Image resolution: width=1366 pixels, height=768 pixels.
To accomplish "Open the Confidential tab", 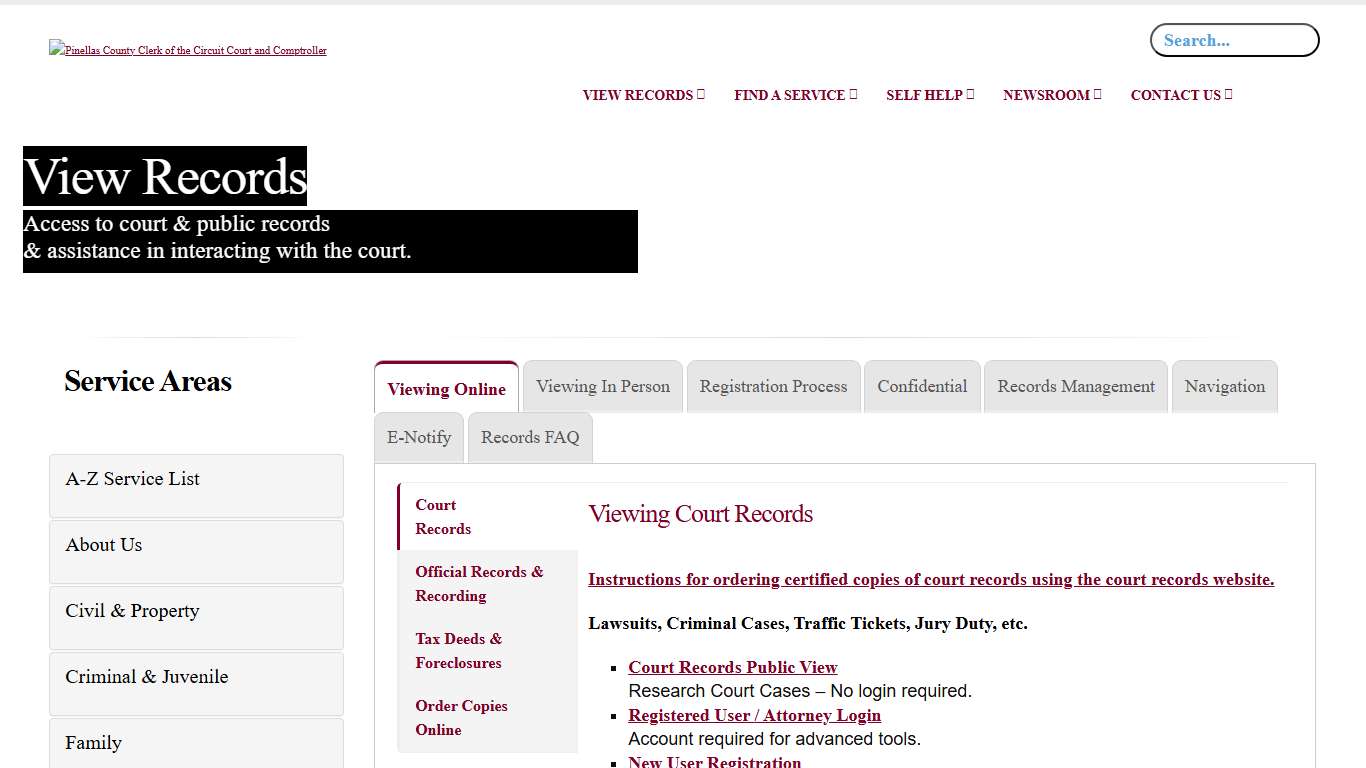I will point(922,387).
